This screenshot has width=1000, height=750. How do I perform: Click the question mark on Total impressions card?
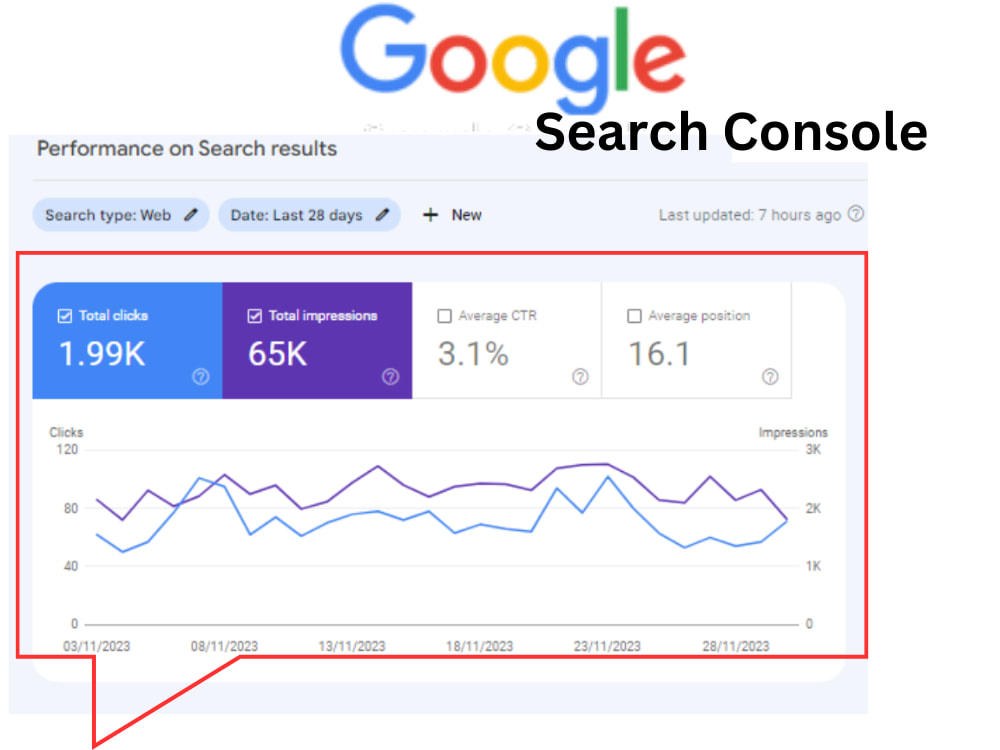pyautogui.click(x=390, y=377)
